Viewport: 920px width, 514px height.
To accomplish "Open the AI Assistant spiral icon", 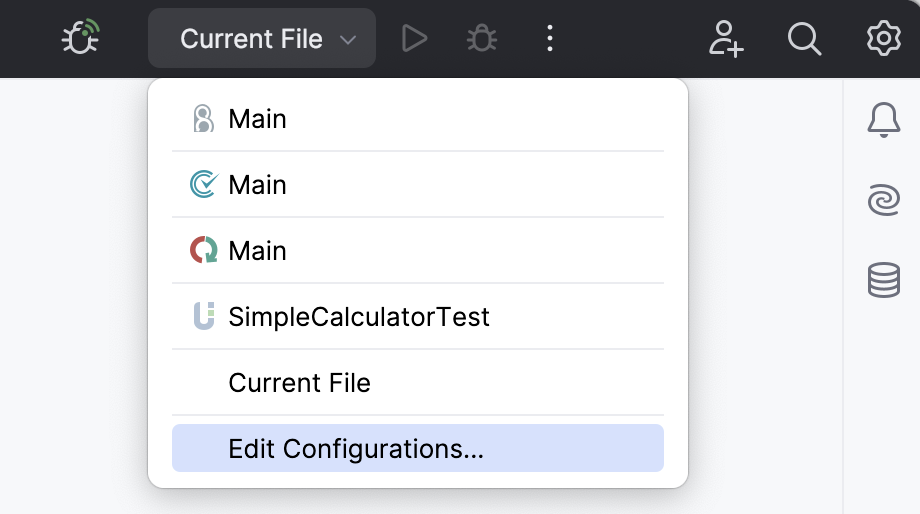I will 883,200.
